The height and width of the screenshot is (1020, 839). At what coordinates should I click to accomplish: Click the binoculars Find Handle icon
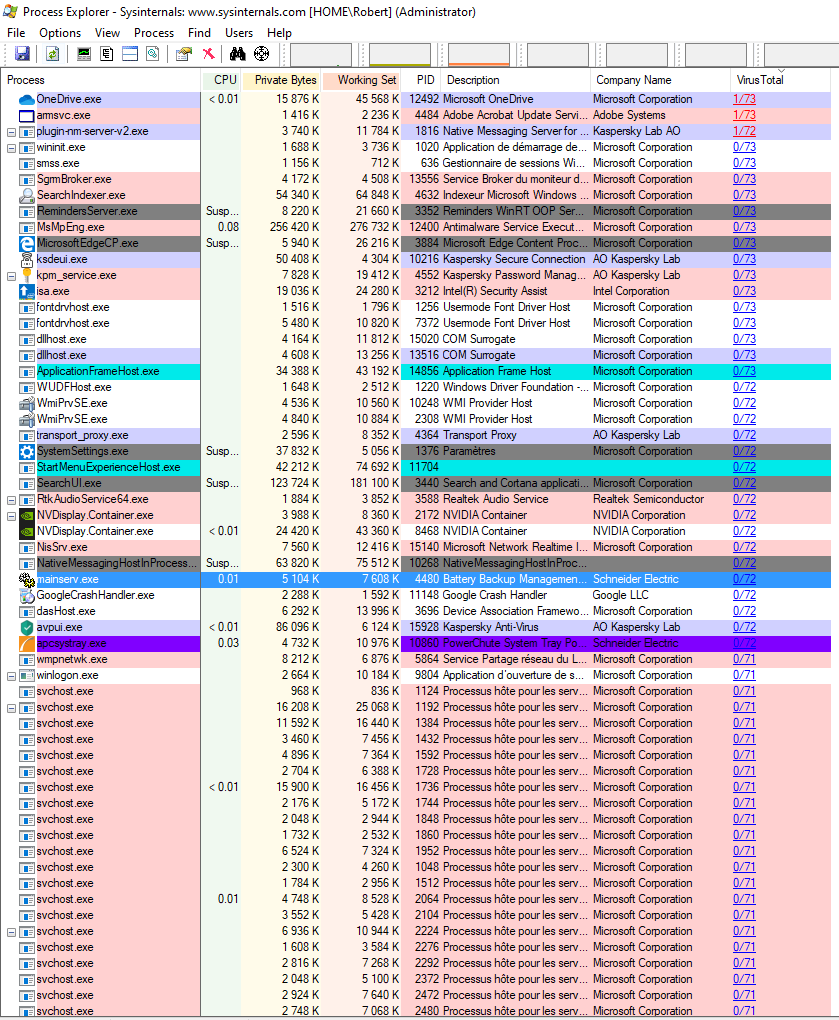click(x=237, y=54)
